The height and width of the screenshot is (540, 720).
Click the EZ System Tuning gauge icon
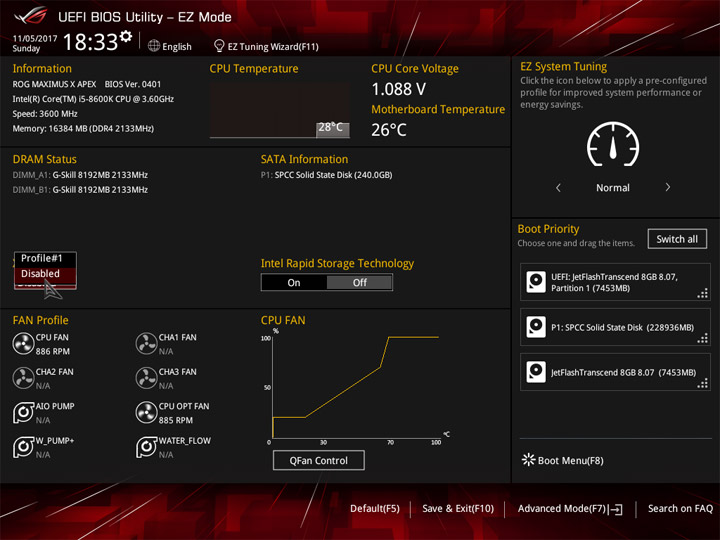coord(613,145)
